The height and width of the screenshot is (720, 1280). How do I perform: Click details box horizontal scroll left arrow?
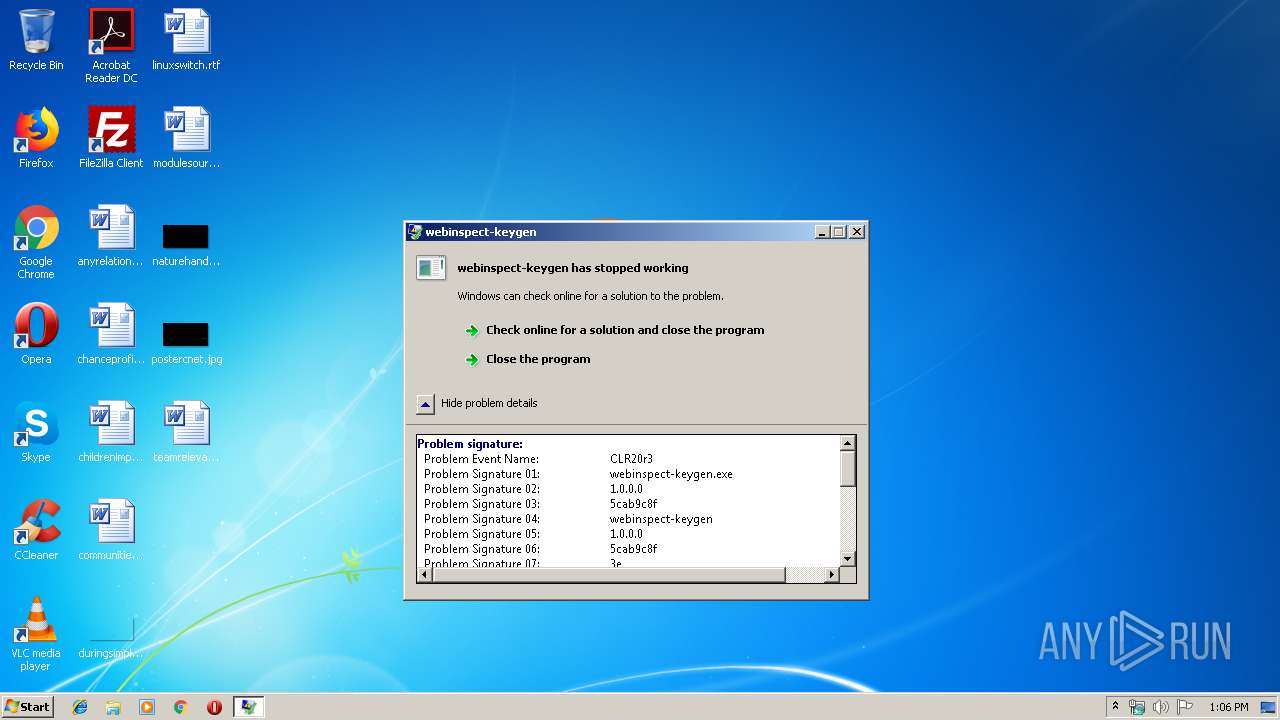tap(425, 574)
